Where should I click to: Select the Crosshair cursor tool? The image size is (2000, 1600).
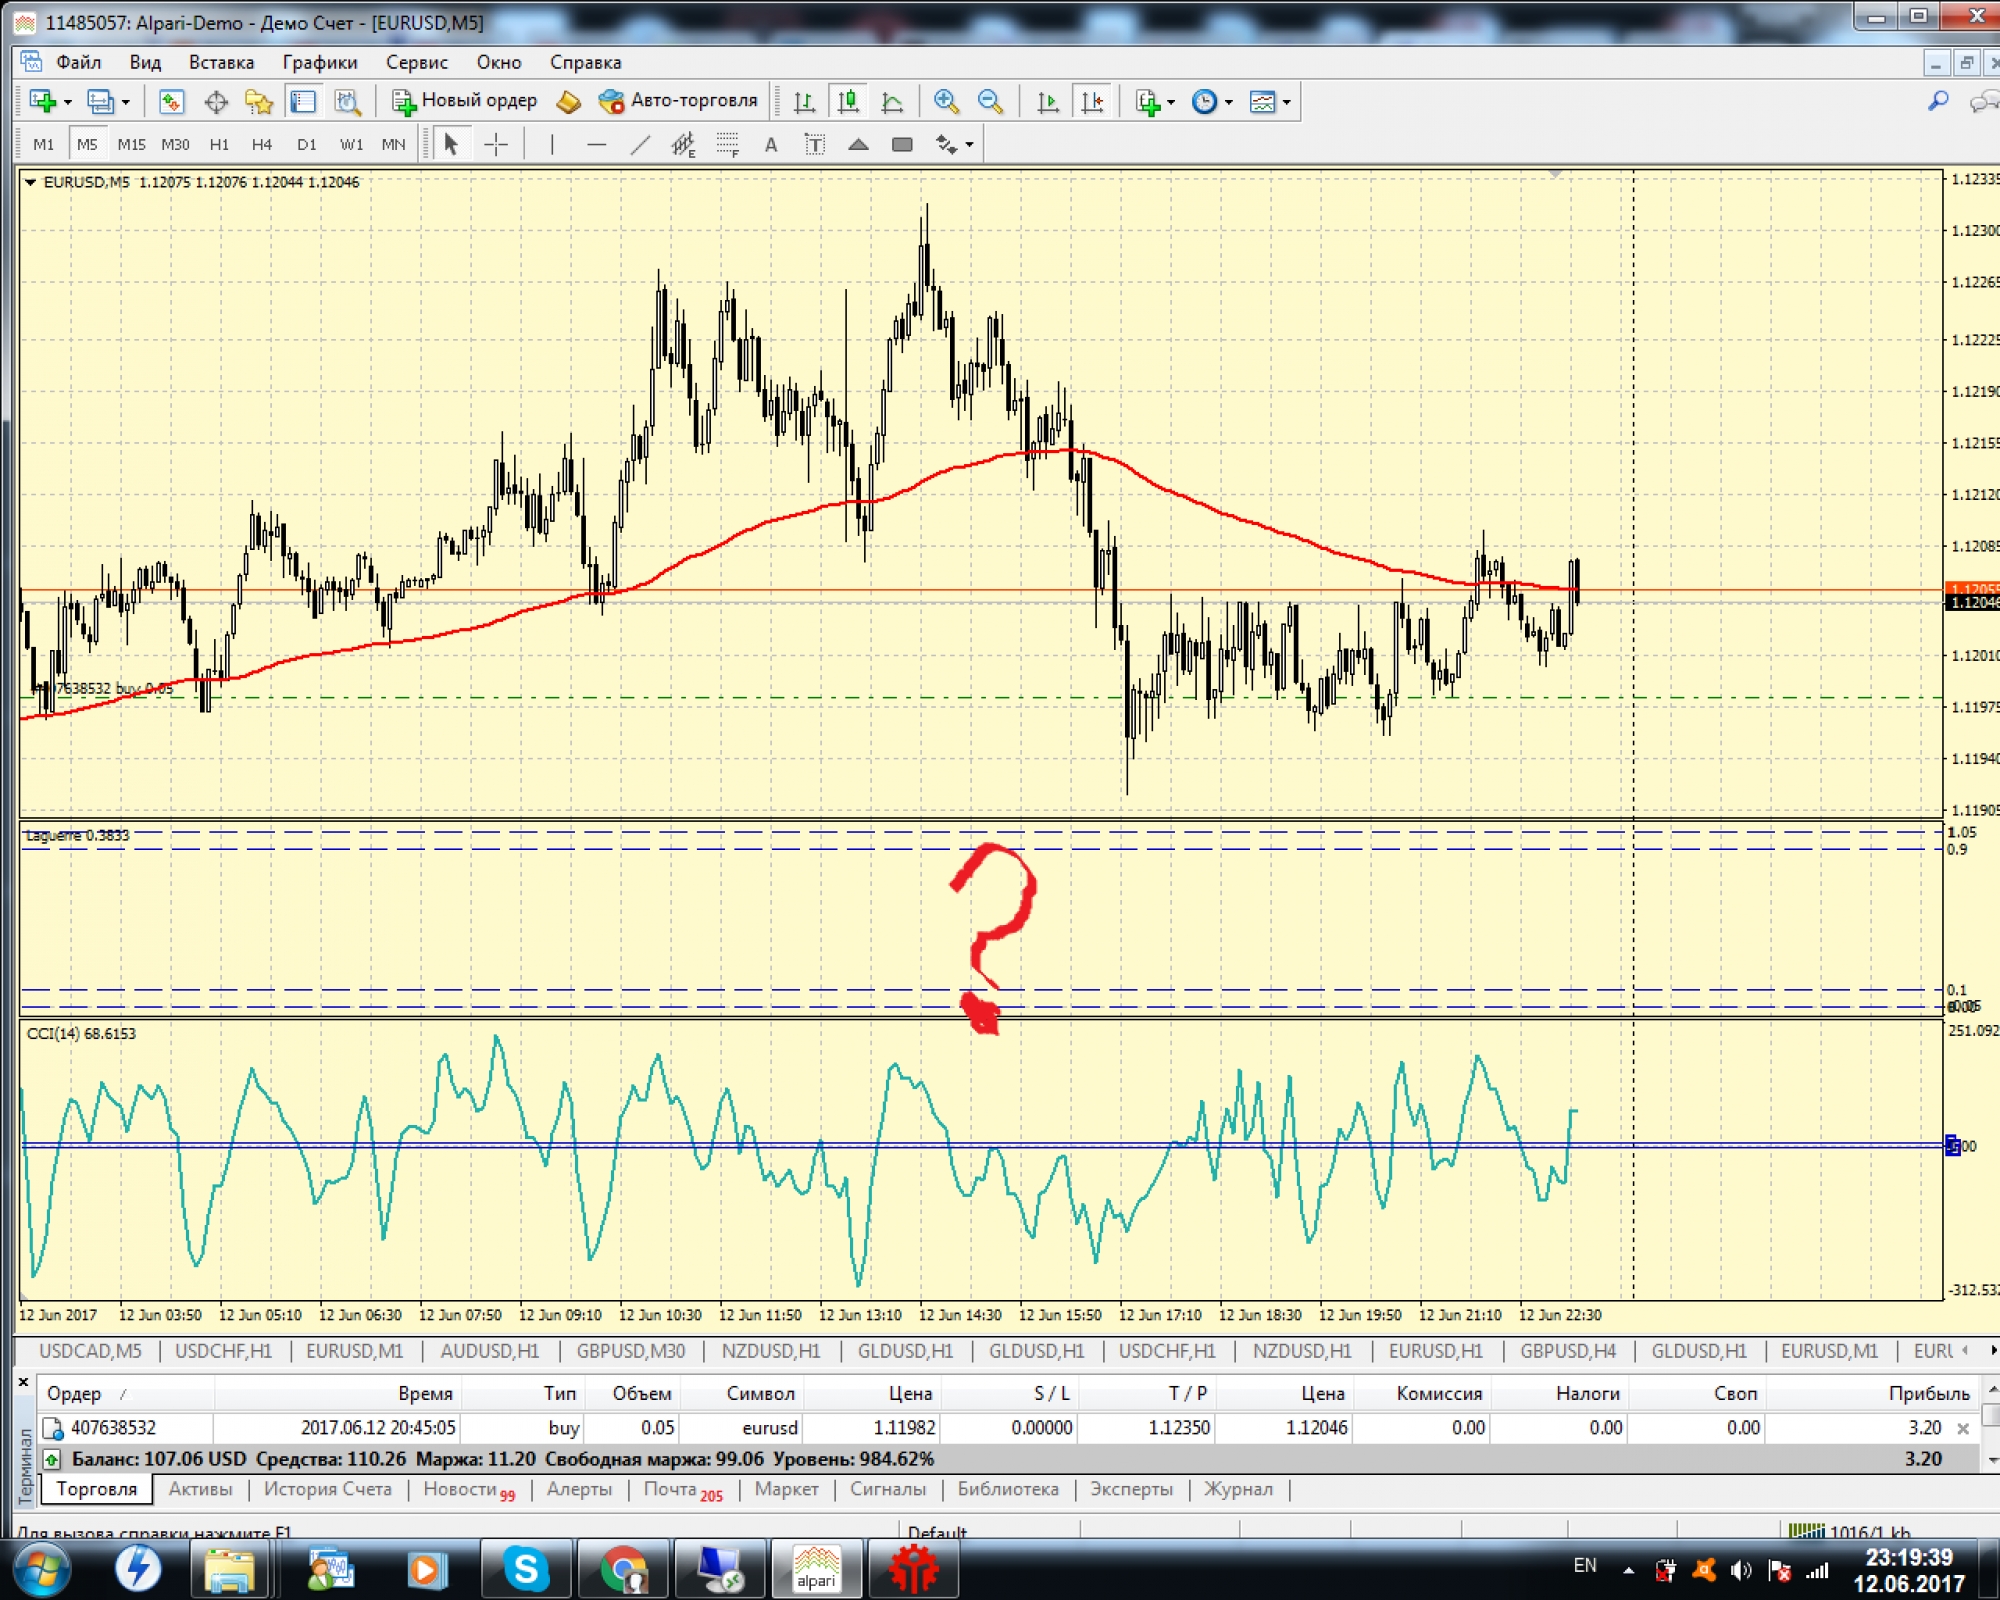[x=496, y=145]
